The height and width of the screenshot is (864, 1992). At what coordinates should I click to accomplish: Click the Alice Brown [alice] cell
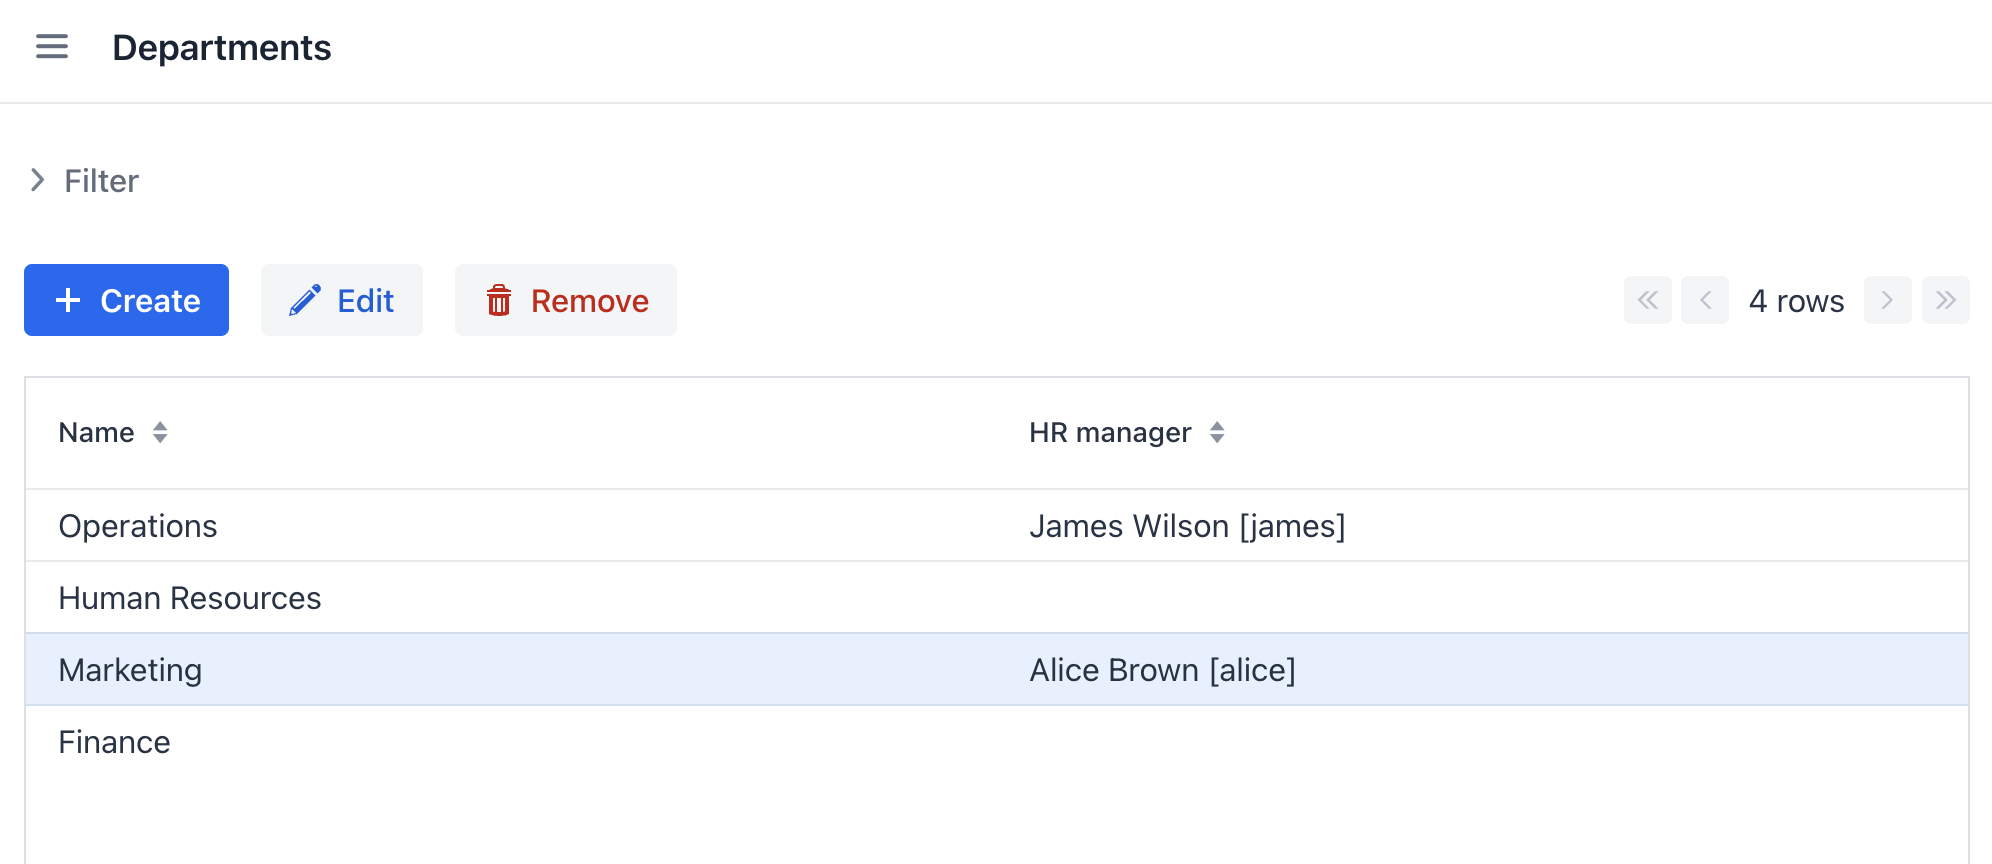pos(1162,670)
